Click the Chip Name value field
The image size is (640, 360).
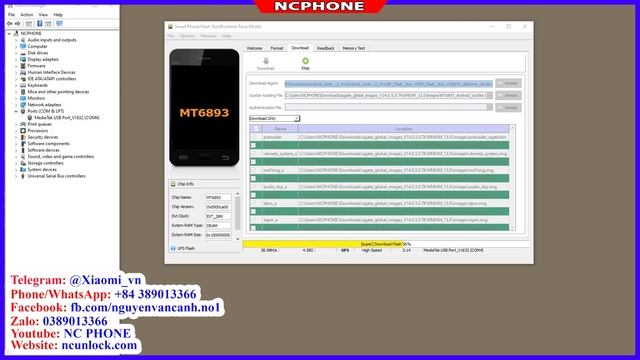pyautogui.click(x=218, y=198)
